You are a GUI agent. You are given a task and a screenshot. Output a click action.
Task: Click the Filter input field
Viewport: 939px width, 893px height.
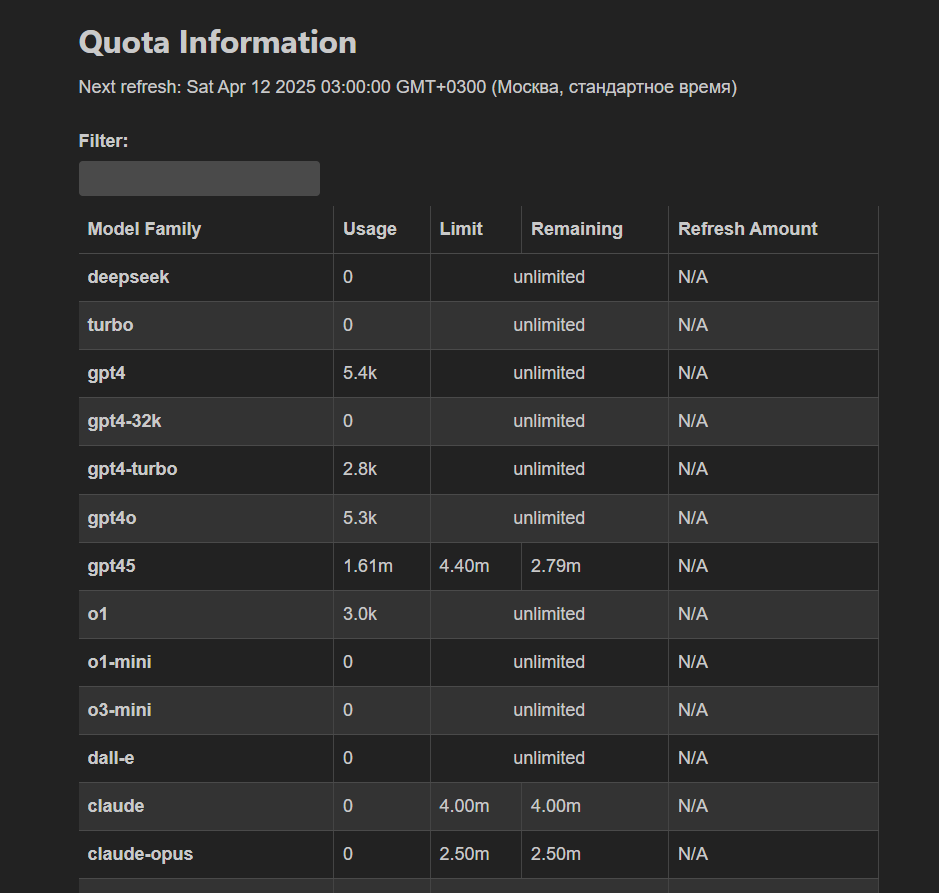click(199, 178)
